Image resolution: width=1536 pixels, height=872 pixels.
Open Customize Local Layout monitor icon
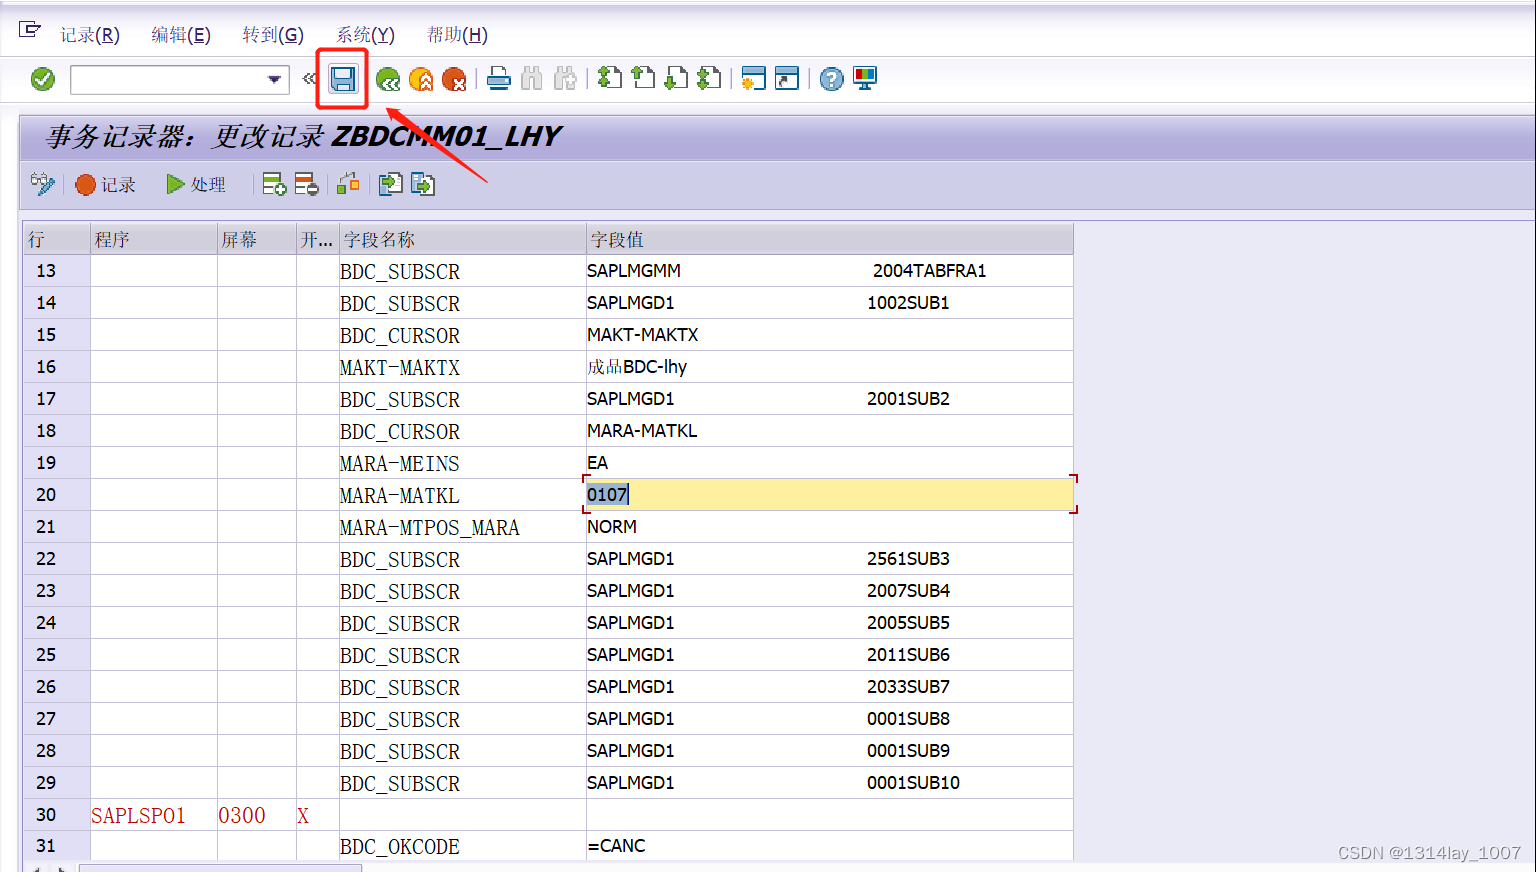tap(865, 78)
